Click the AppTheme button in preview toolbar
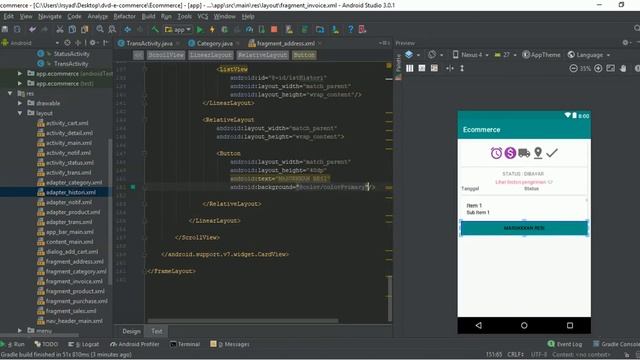This screenshot has height=360, width=640. [541, 55]
